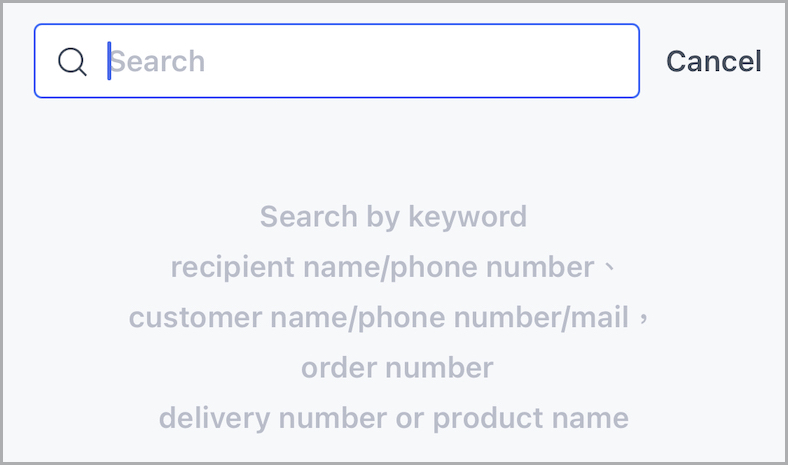Click the 'delivery number or product name' hint
Image resolution: width=788 pixels, height=465 pixels.
click(394, 418)
